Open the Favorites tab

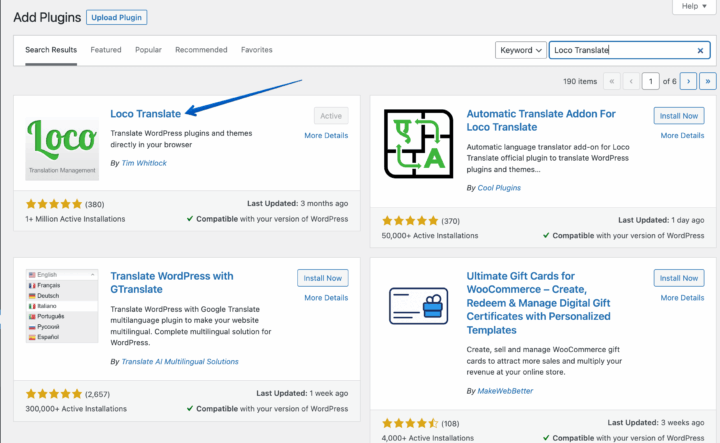[x=256, y=50]
